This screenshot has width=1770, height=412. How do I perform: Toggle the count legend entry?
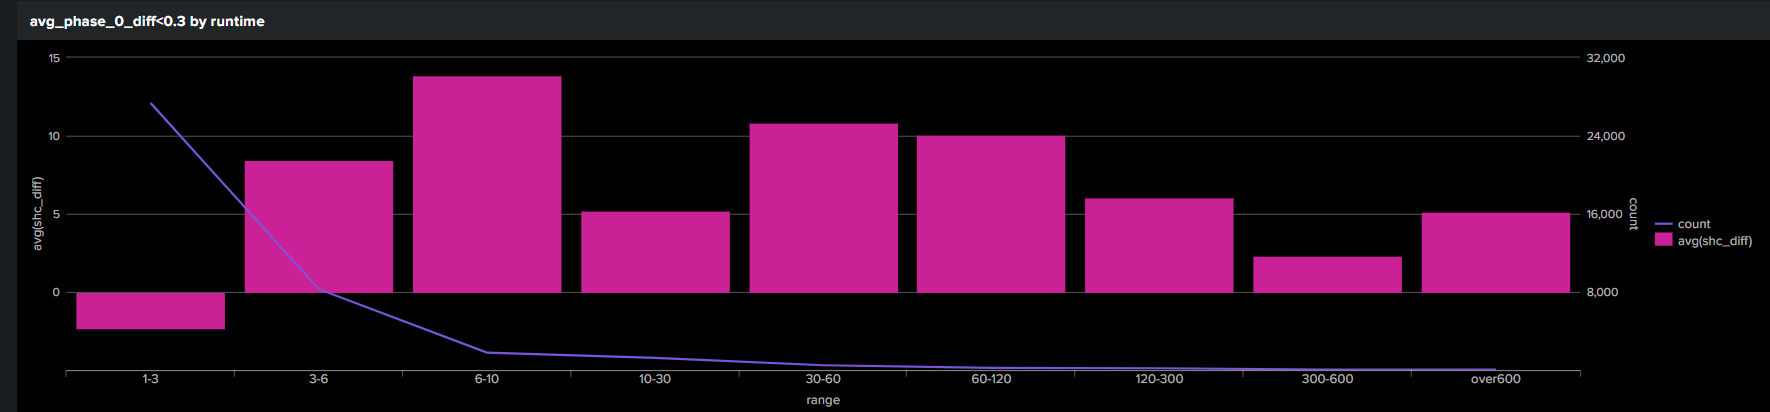(x=1683, y=224)
